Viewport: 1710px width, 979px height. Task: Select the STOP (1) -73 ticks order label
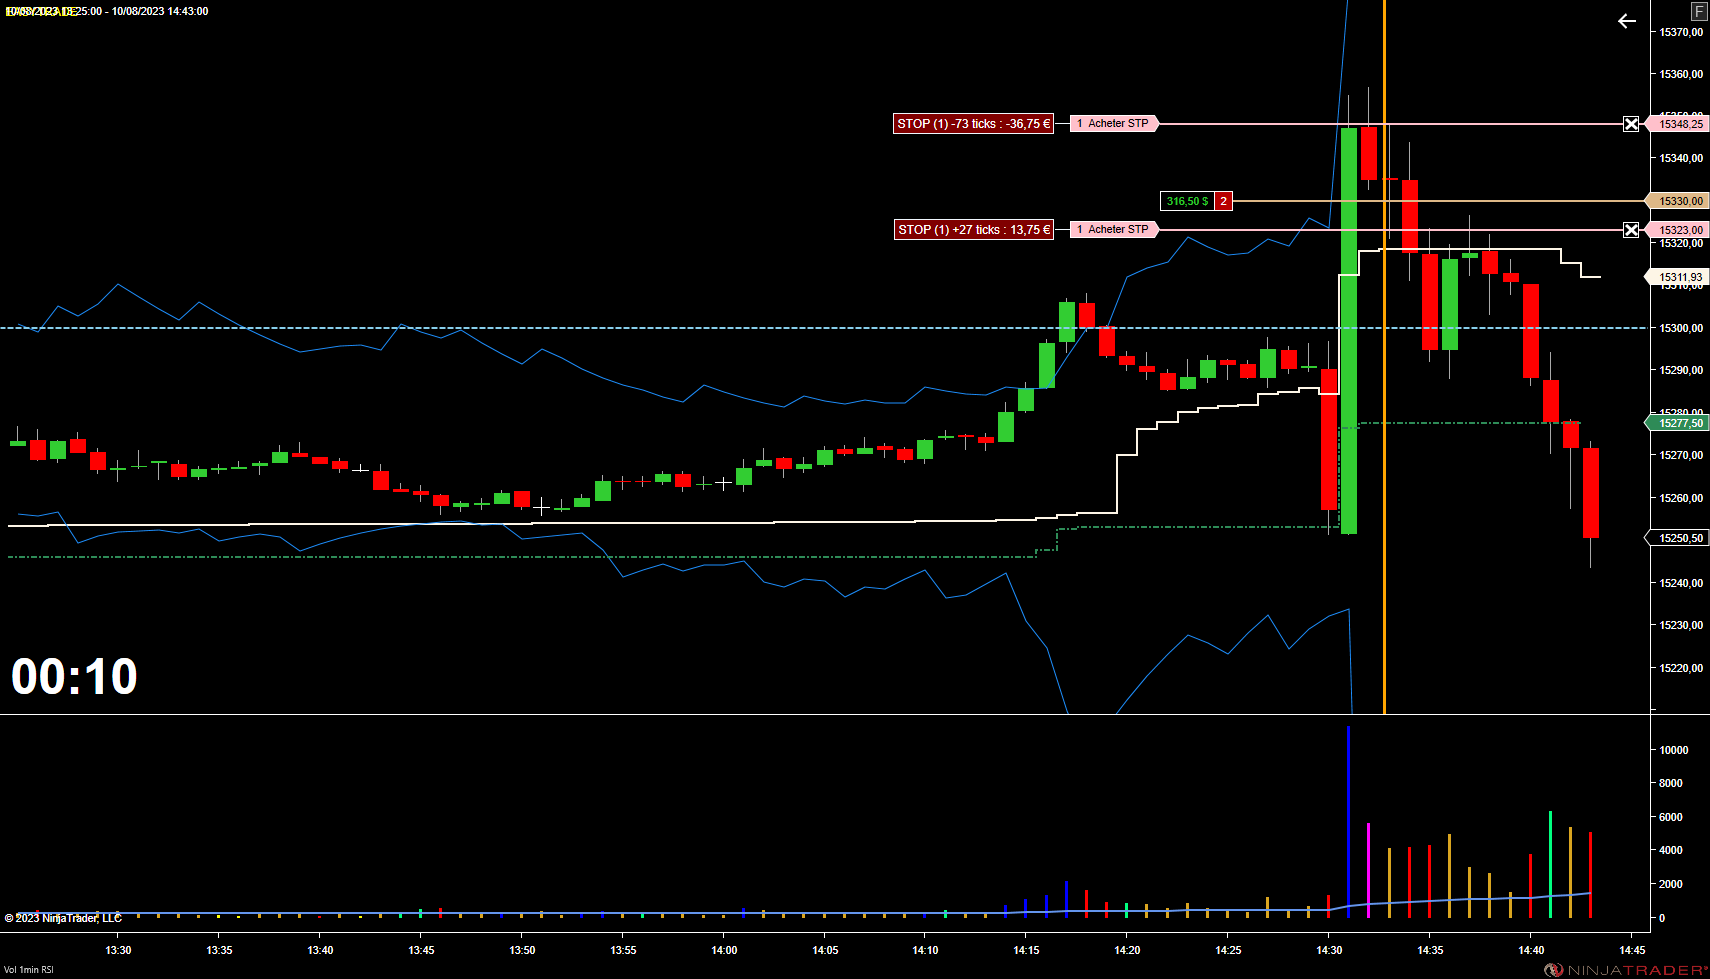[x=974, y=124]
